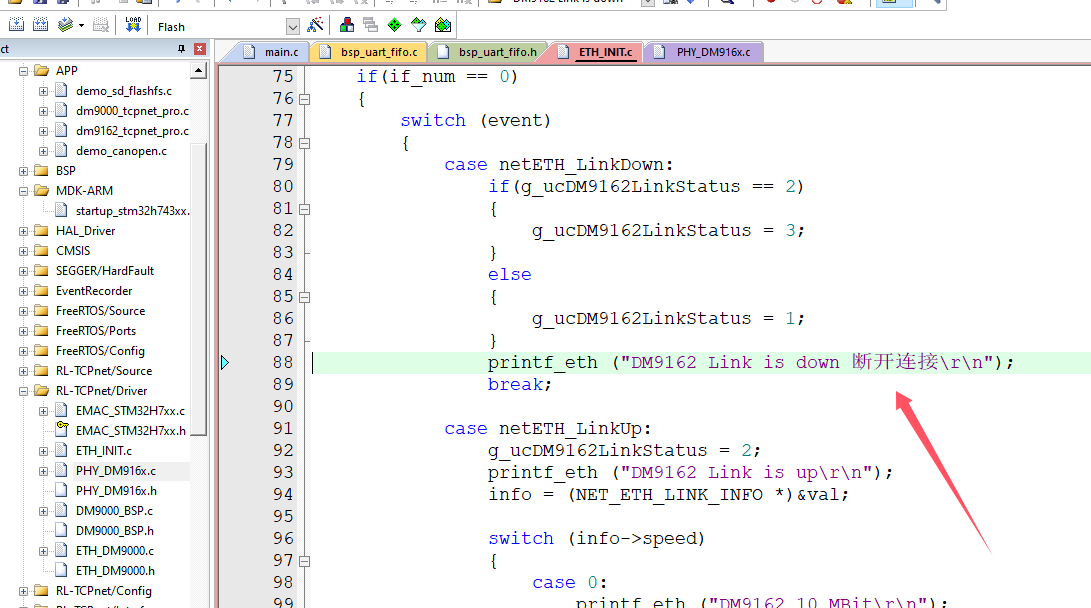Click the project tree vertical scrollbar thumb
Image resolution: width=1091 pixels, height=608 pixels.
(x=199, y=289)
